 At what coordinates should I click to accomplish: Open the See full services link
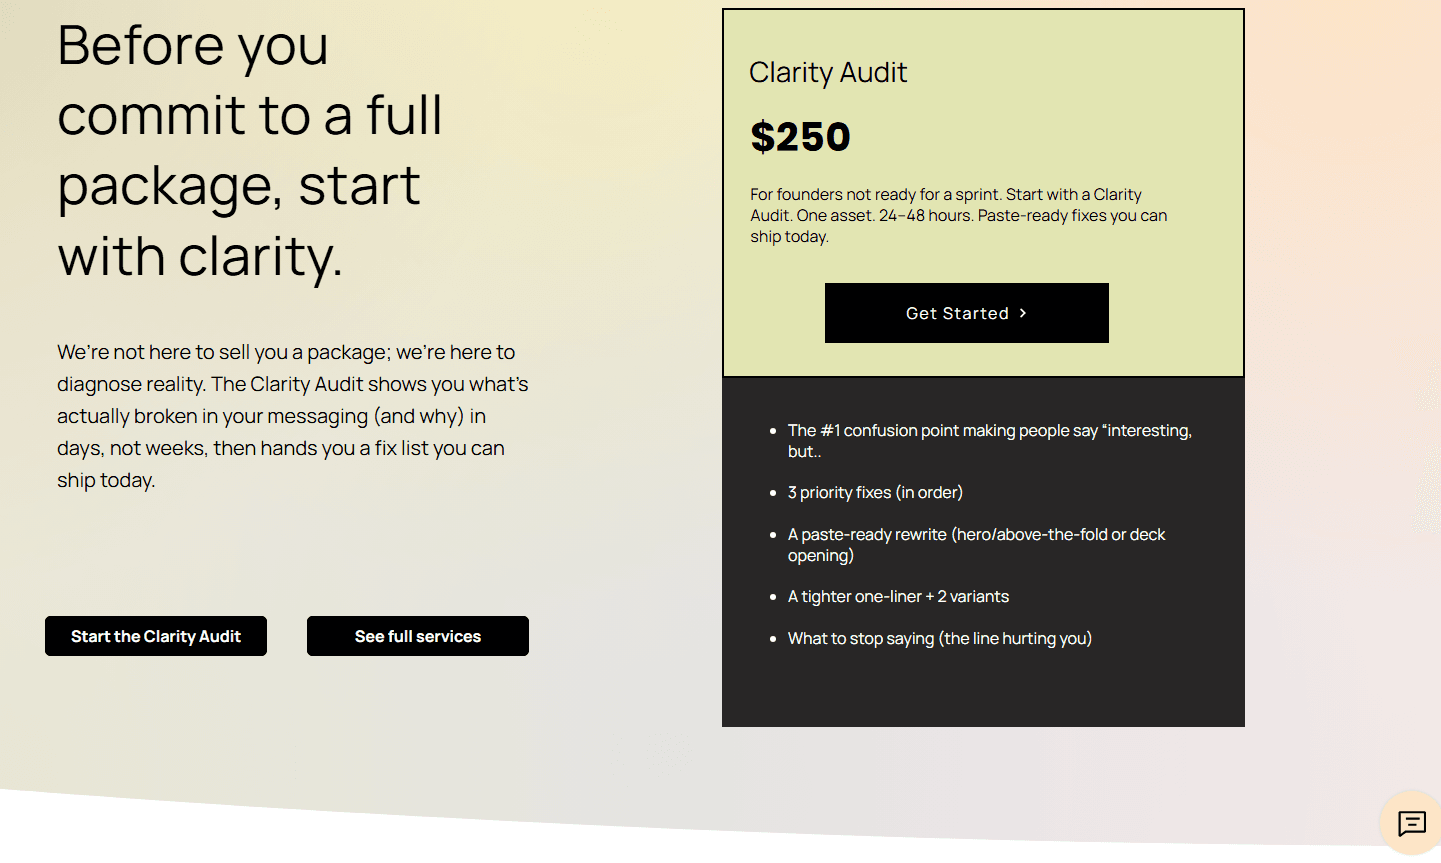417,635
